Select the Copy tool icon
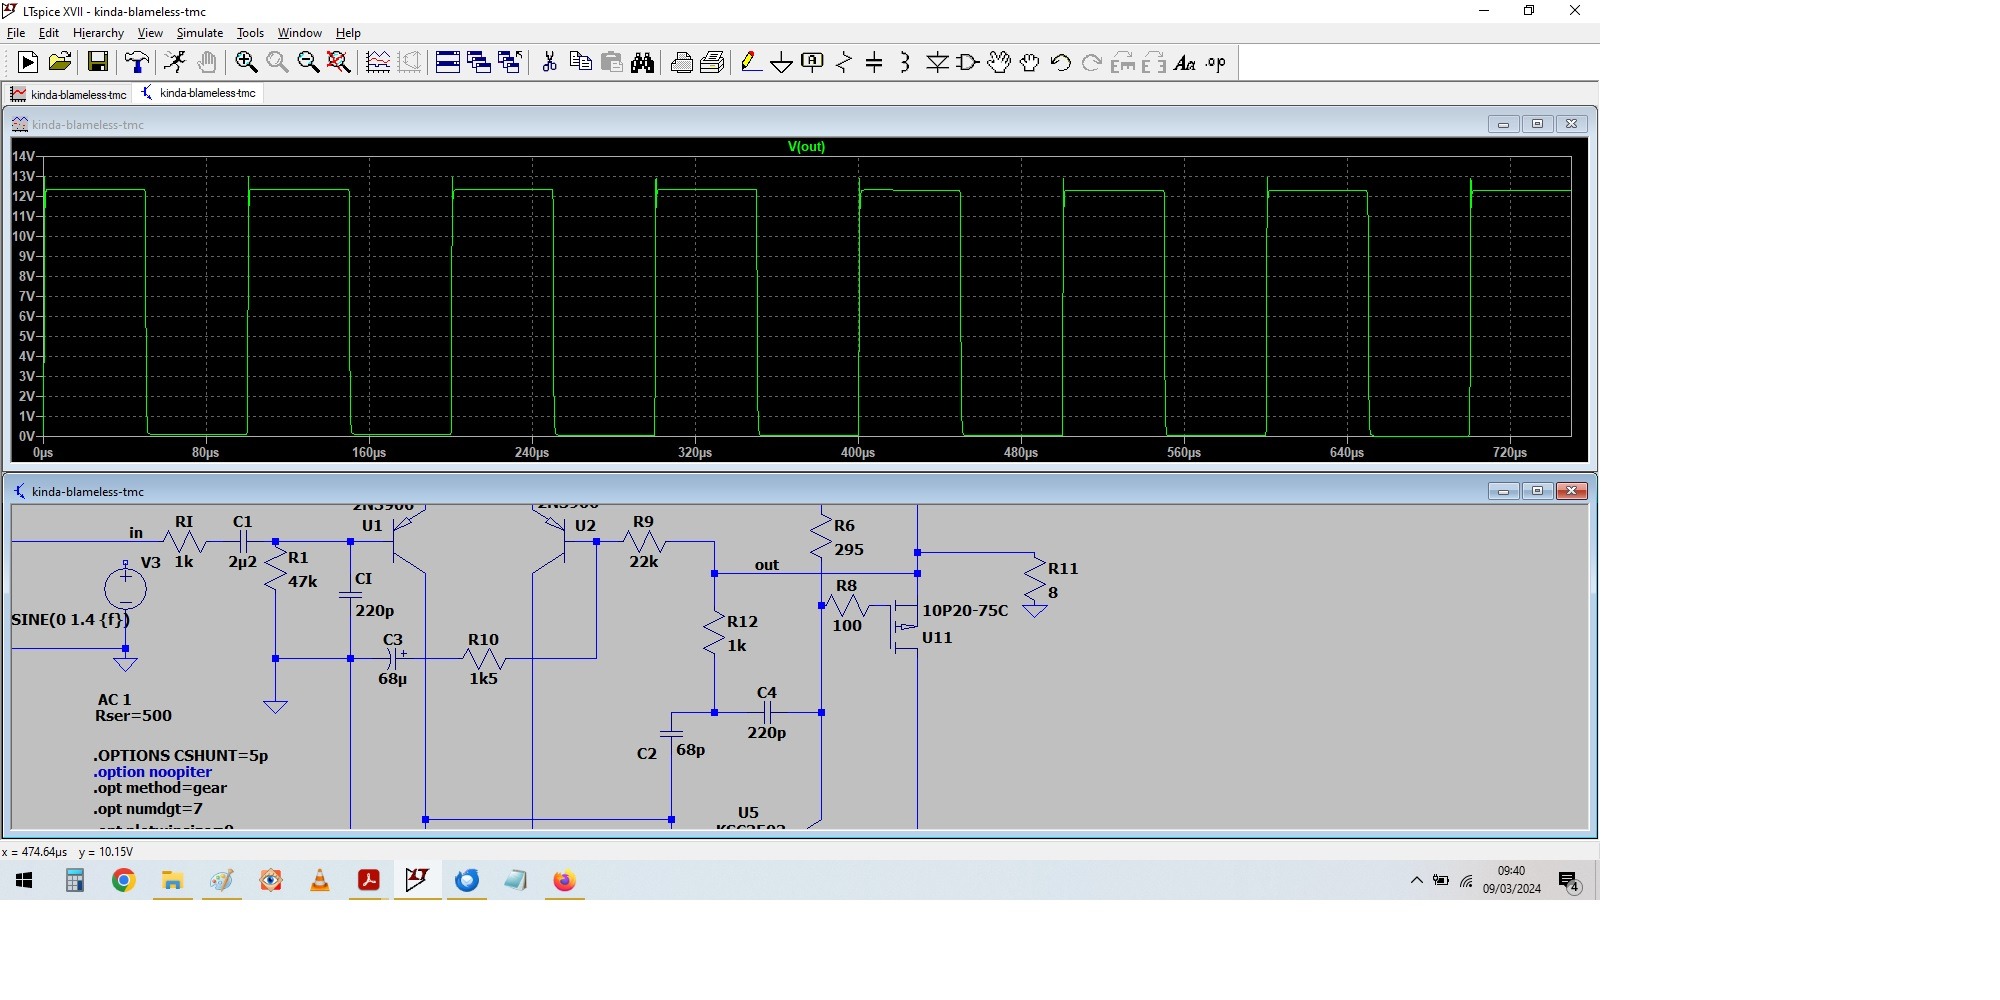 click(x=580, y=63)
